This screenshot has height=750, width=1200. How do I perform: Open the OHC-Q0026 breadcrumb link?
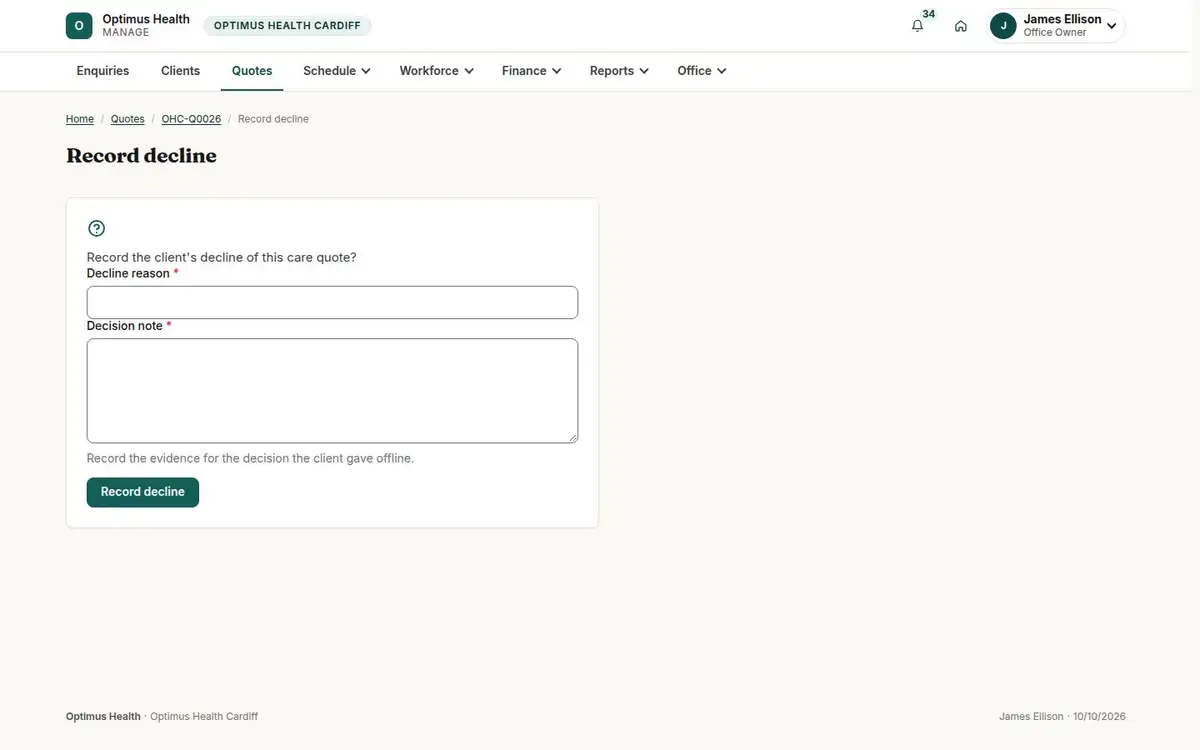pyautogui.click(x=191, y=119)
